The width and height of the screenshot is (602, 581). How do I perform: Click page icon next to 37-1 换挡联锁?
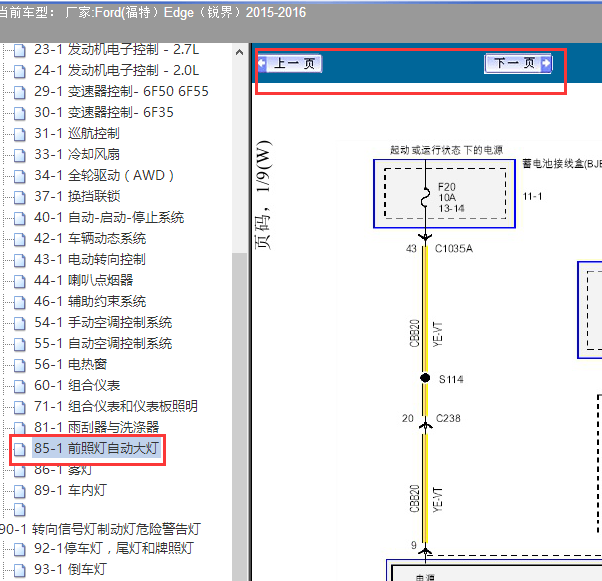pos(20,197)
